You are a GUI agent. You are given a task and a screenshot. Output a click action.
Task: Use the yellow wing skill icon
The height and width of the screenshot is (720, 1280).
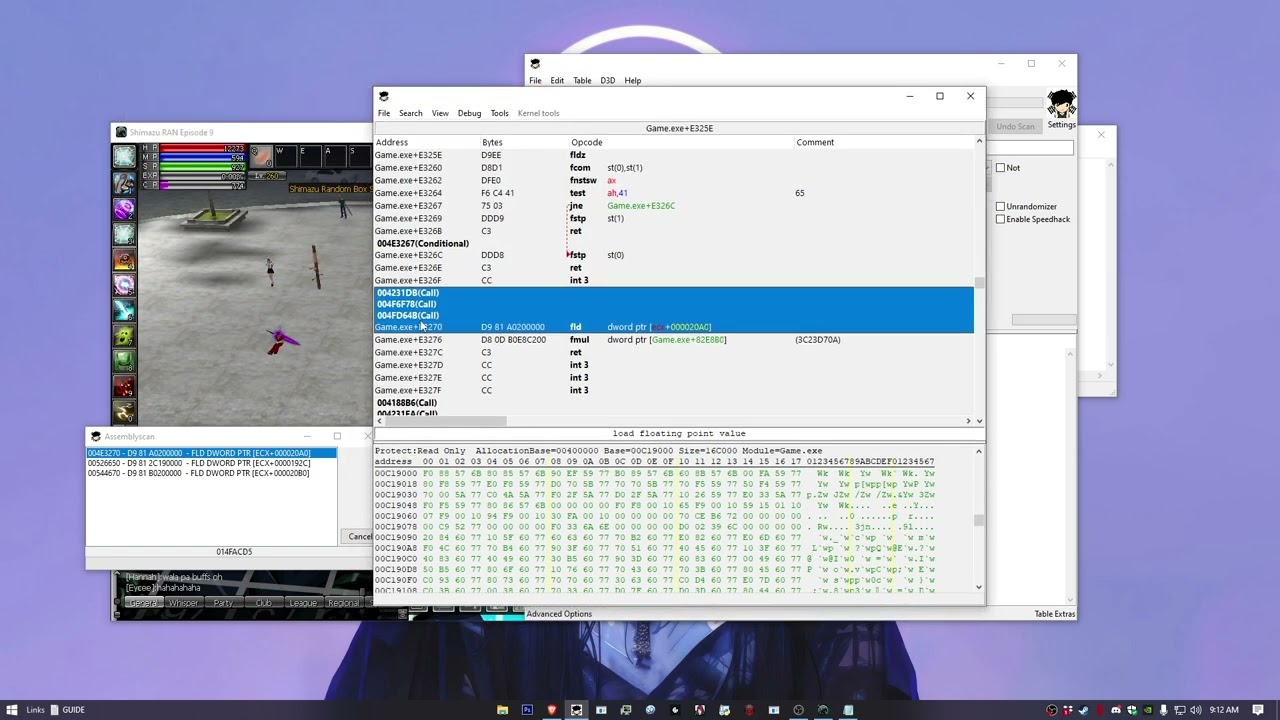pos(124,412)
